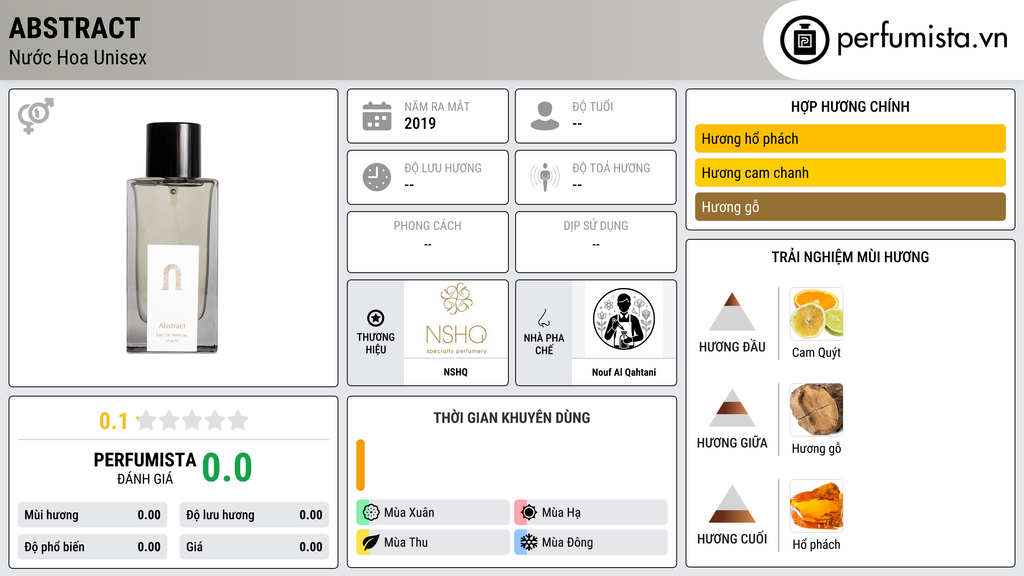Click the brown Hương gỗ accord bar
Screen dimensions: 1024x576
pyautogui.click(x=850, y=207)
